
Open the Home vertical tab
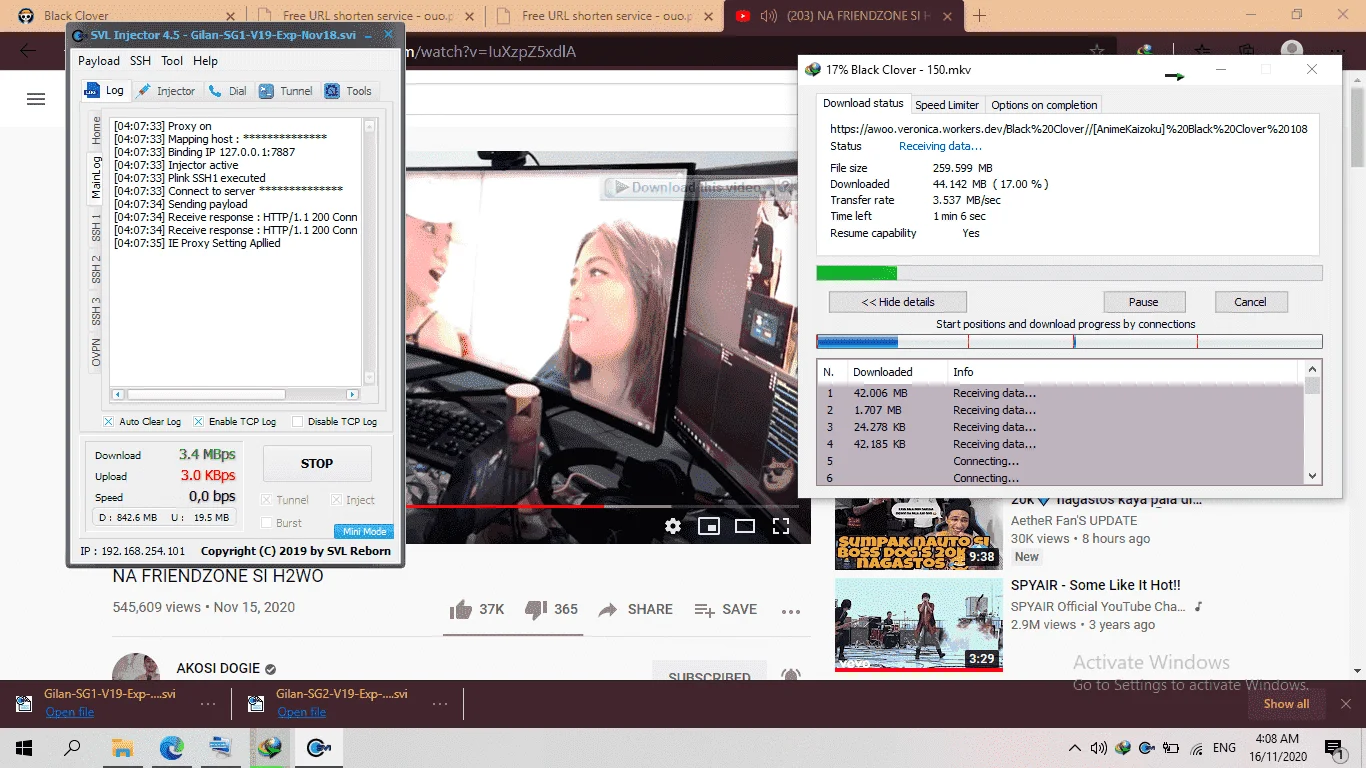click(97, 130)
